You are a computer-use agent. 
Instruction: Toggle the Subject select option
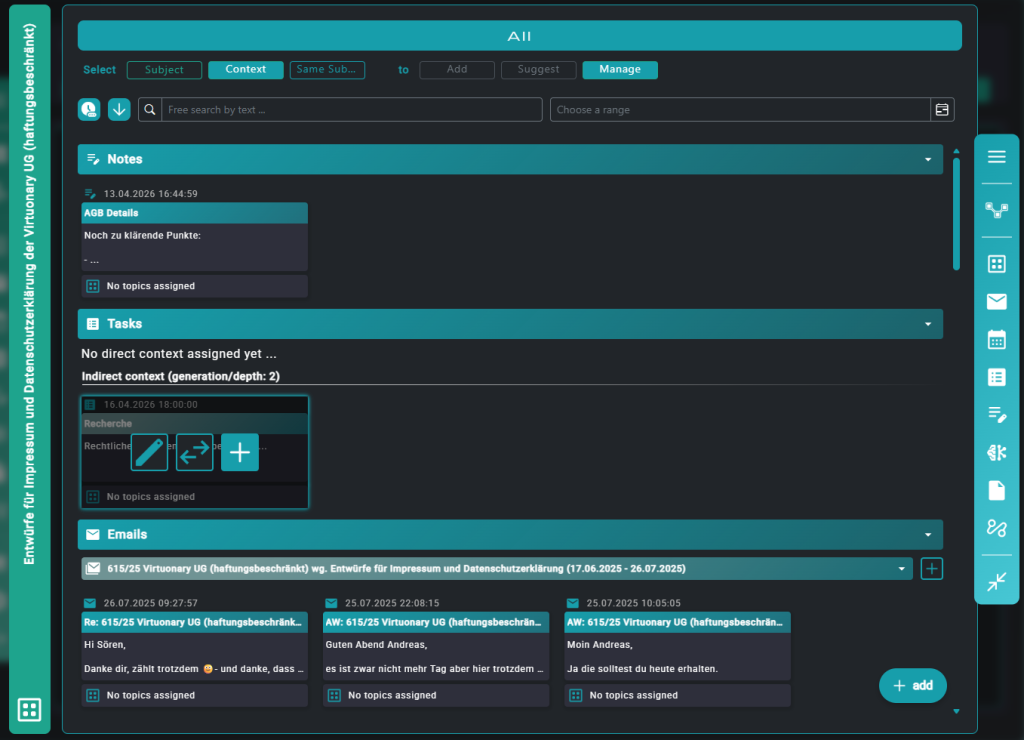(164, 70)
